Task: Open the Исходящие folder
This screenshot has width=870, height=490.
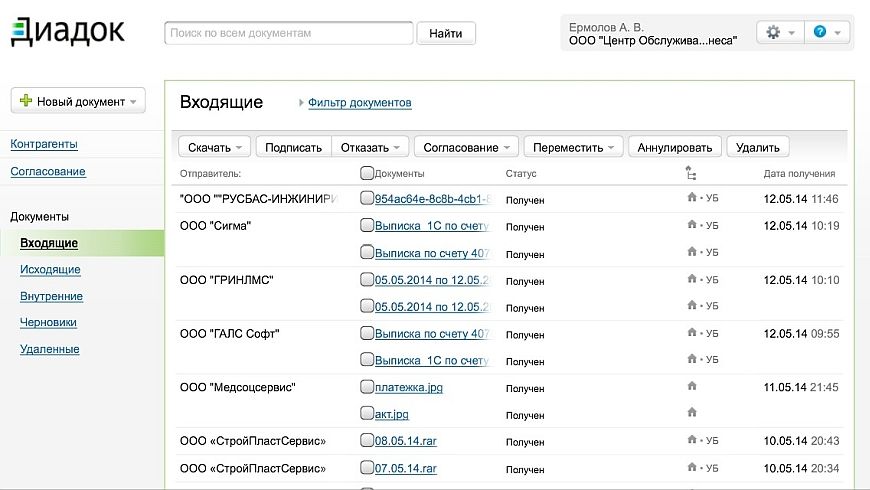Action: click(50, 269)
